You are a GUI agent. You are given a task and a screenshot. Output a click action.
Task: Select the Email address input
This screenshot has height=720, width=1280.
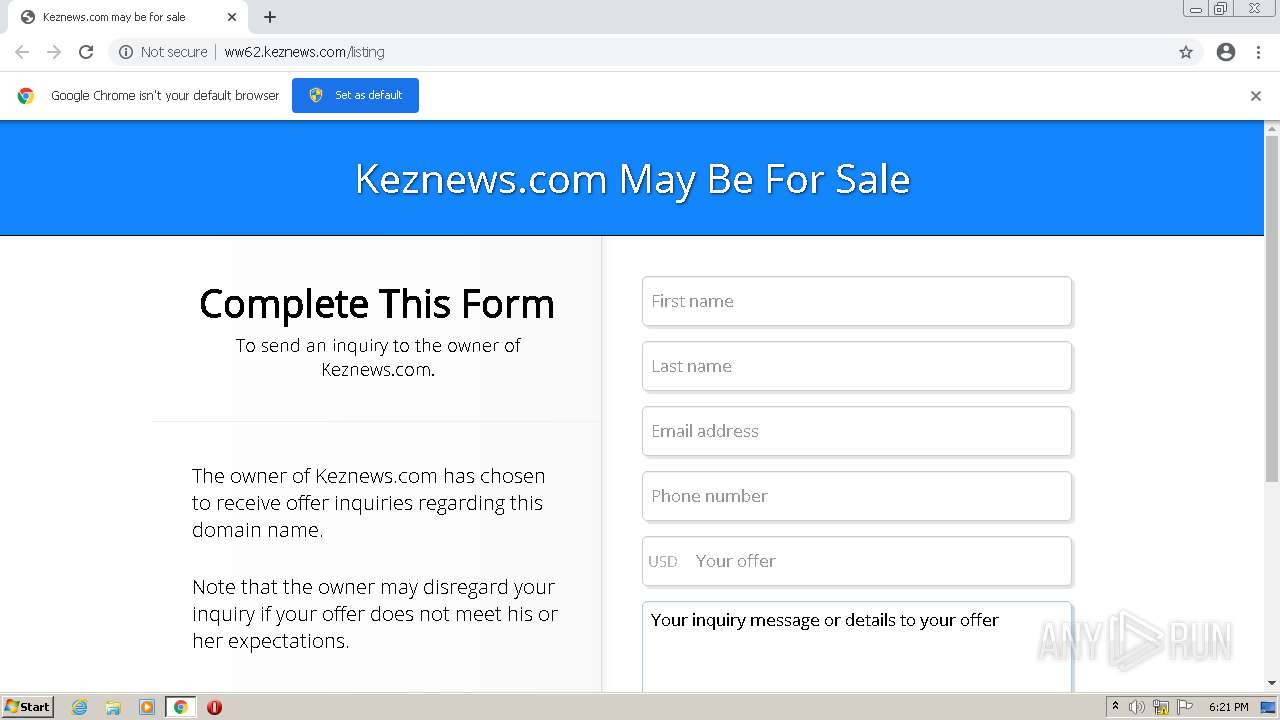[857, 431]
